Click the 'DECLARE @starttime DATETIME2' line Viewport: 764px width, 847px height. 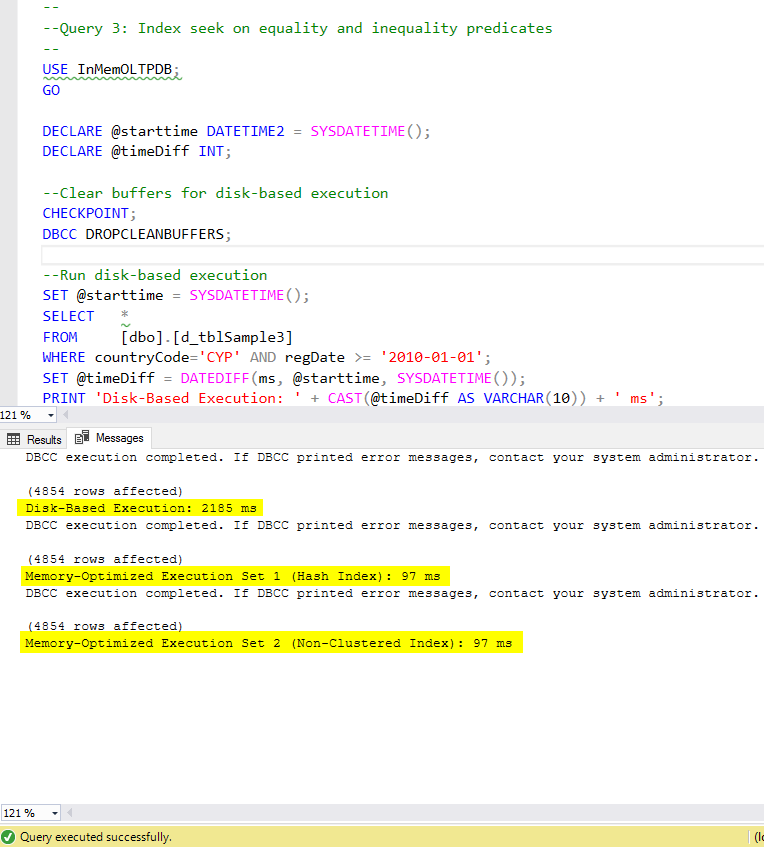coord(236,131)
